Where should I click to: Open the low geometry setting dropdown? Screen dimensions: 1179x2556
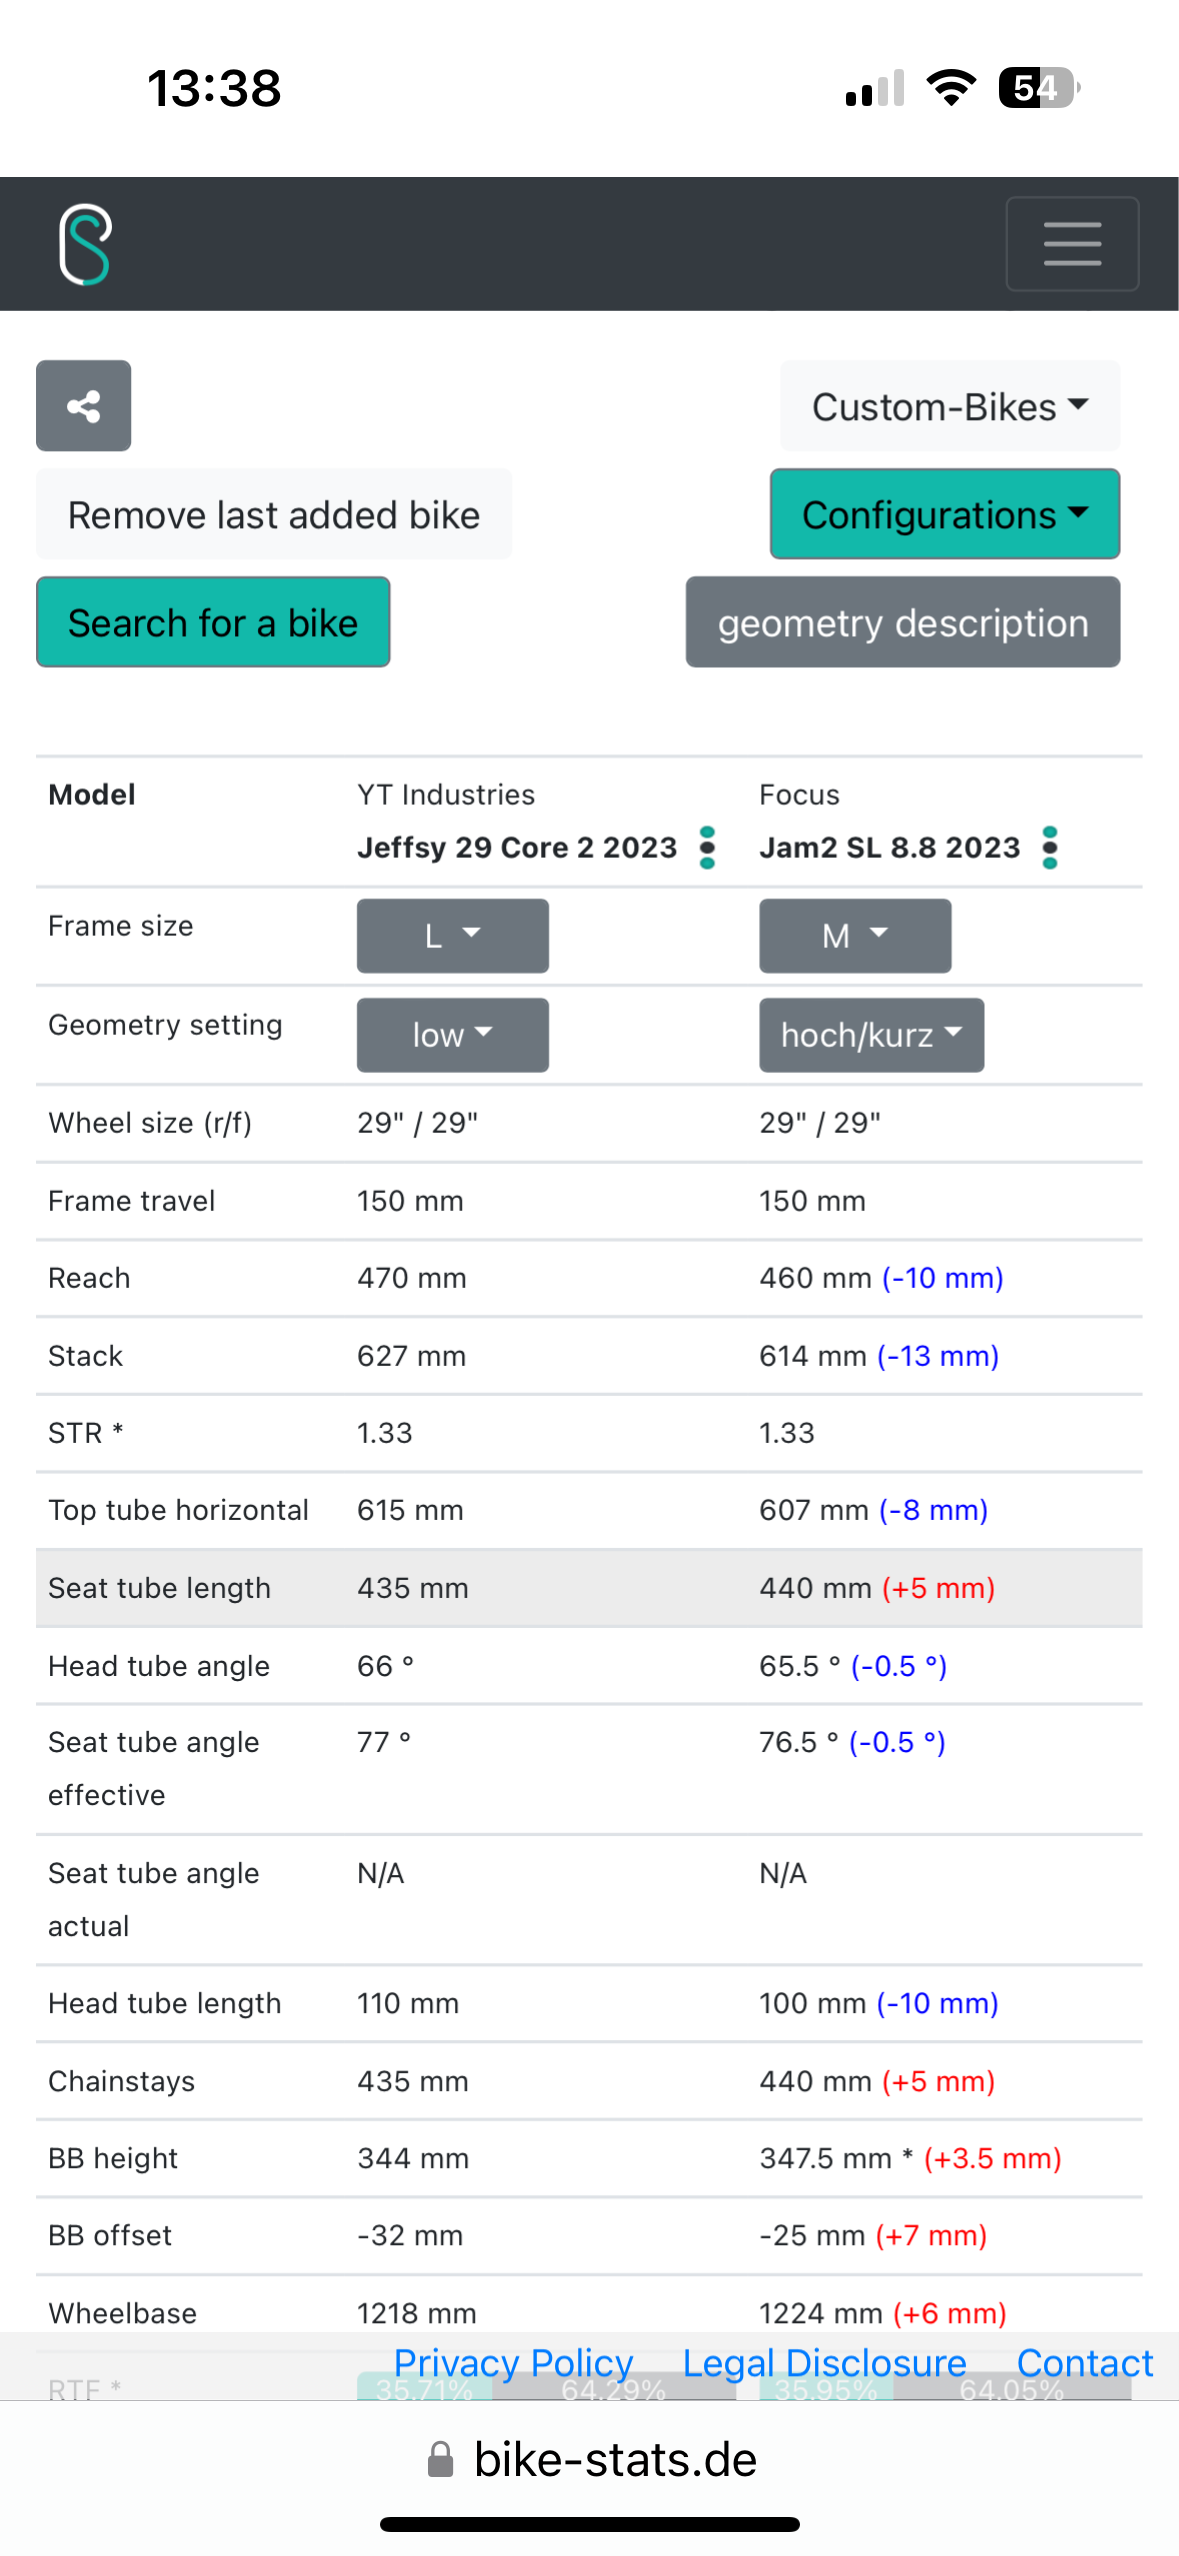tap(452, 1035)
